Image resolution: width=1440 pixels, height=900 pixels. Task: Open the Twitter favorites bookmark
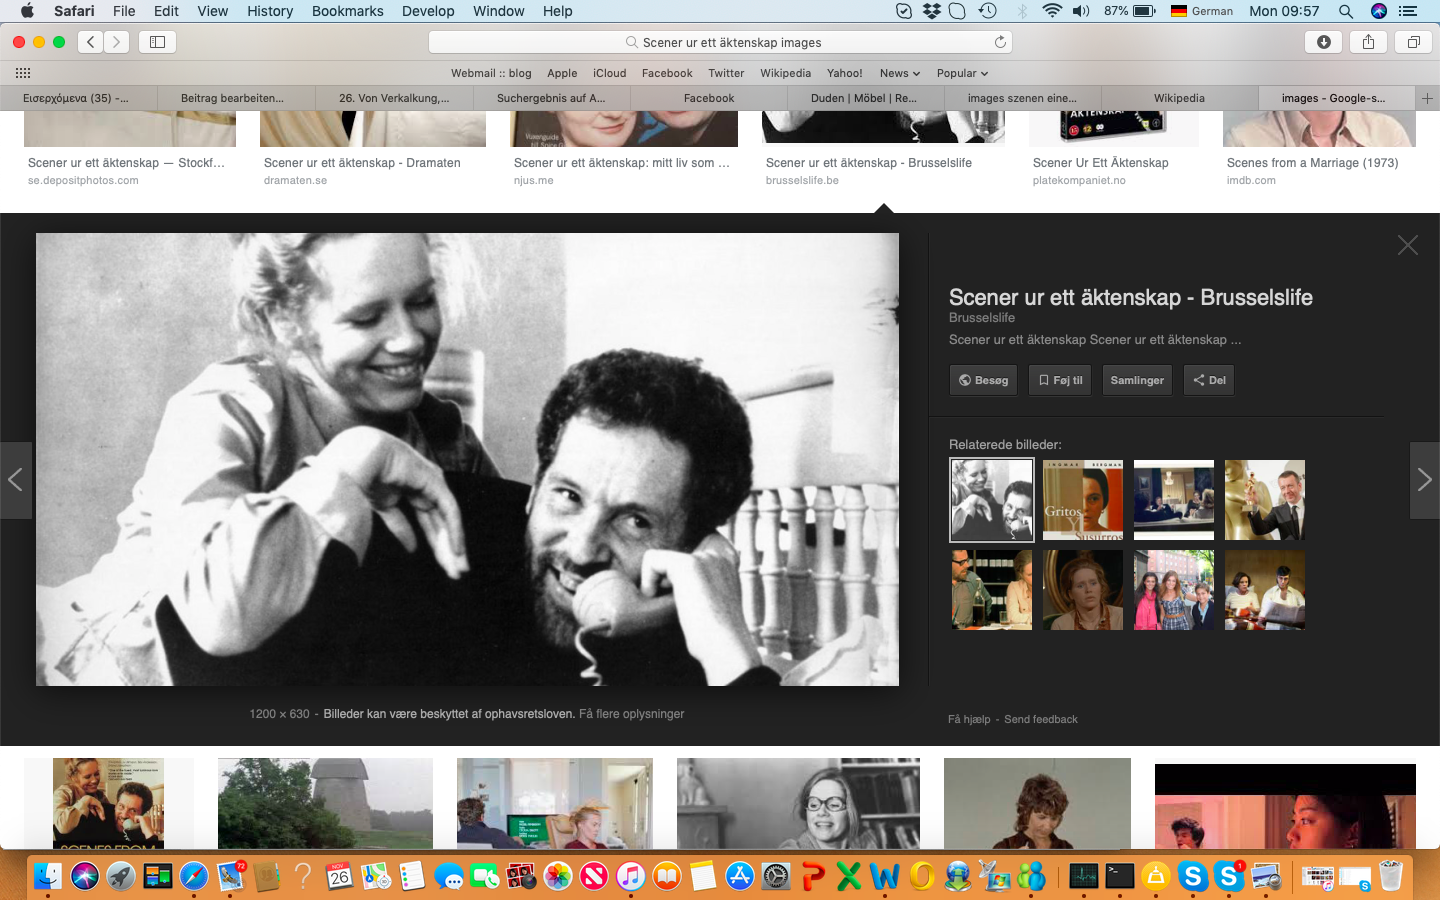click(726, 73)
